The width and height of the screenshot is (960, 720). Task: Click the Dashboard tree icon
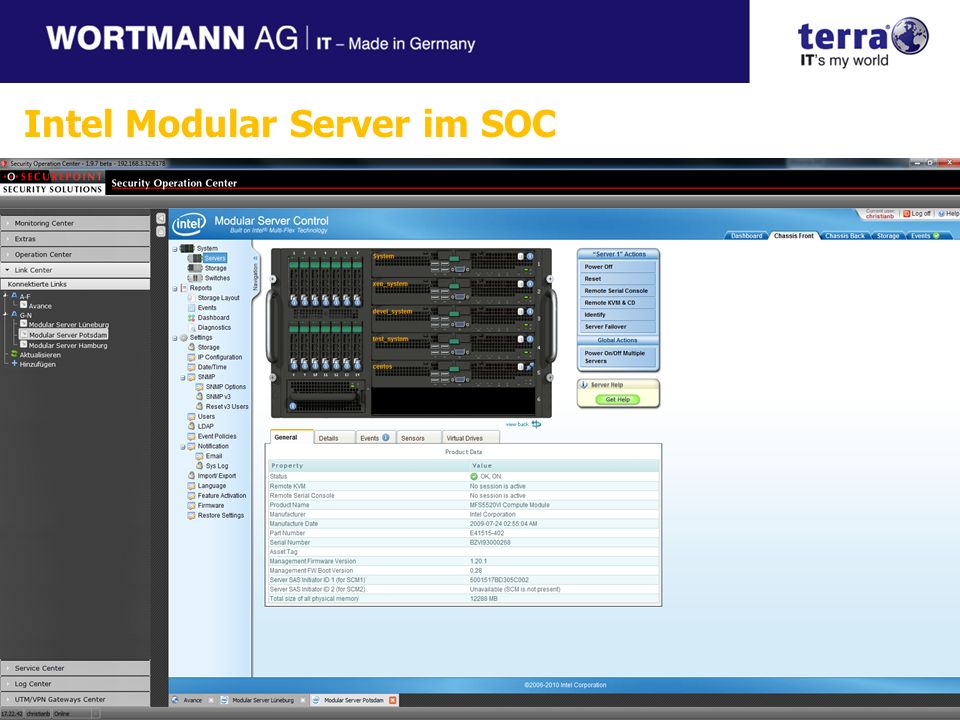click(x=192, y=318)
